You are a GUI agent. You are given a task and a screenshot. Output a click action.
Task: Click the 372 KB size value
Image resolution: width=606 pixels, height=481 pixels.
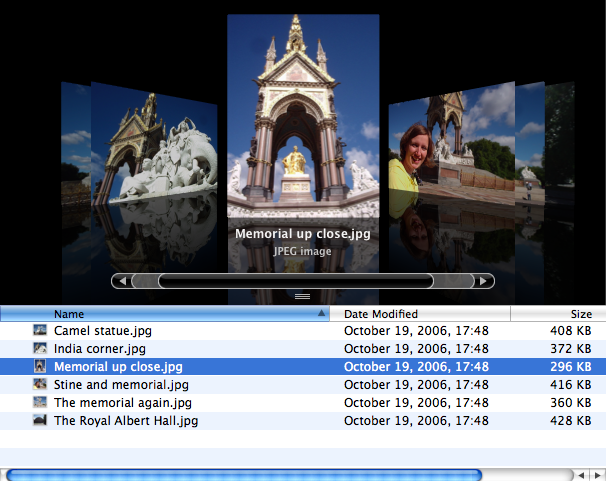[571, 348]
